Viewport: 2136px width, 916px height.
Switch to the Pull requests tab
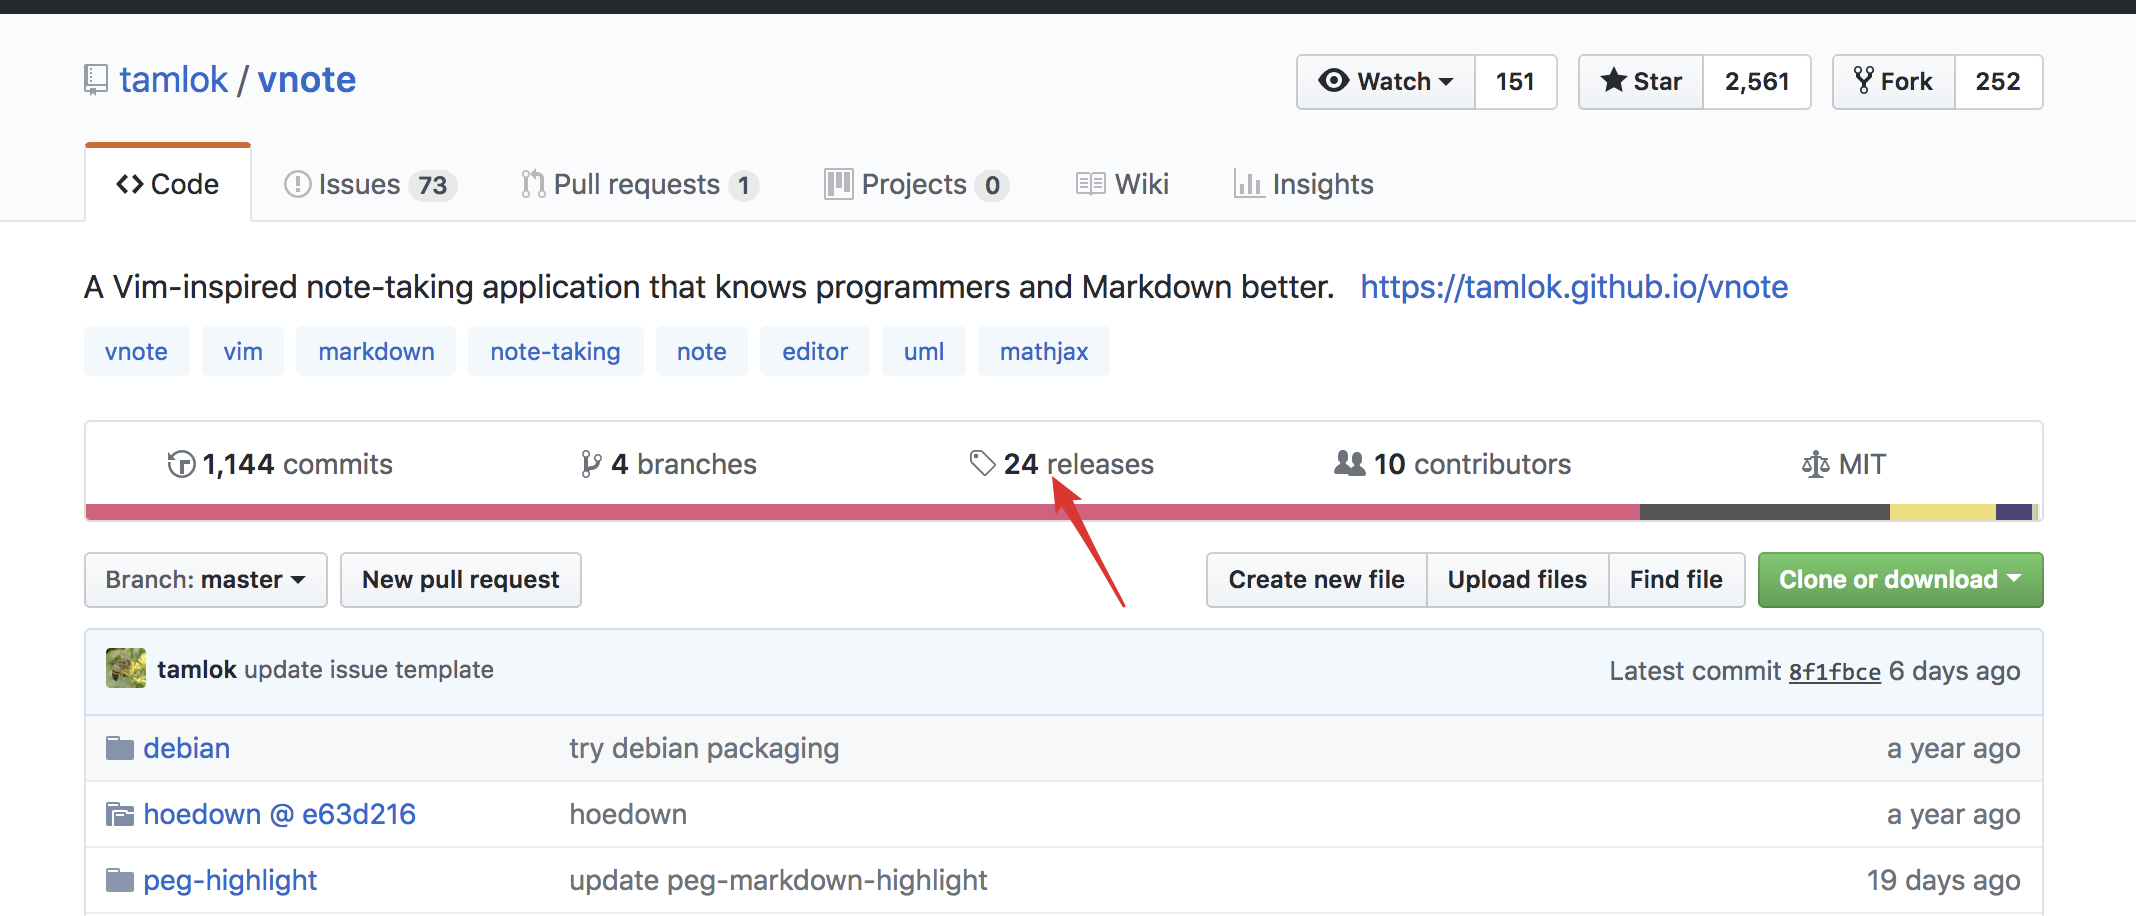point(639,184)
